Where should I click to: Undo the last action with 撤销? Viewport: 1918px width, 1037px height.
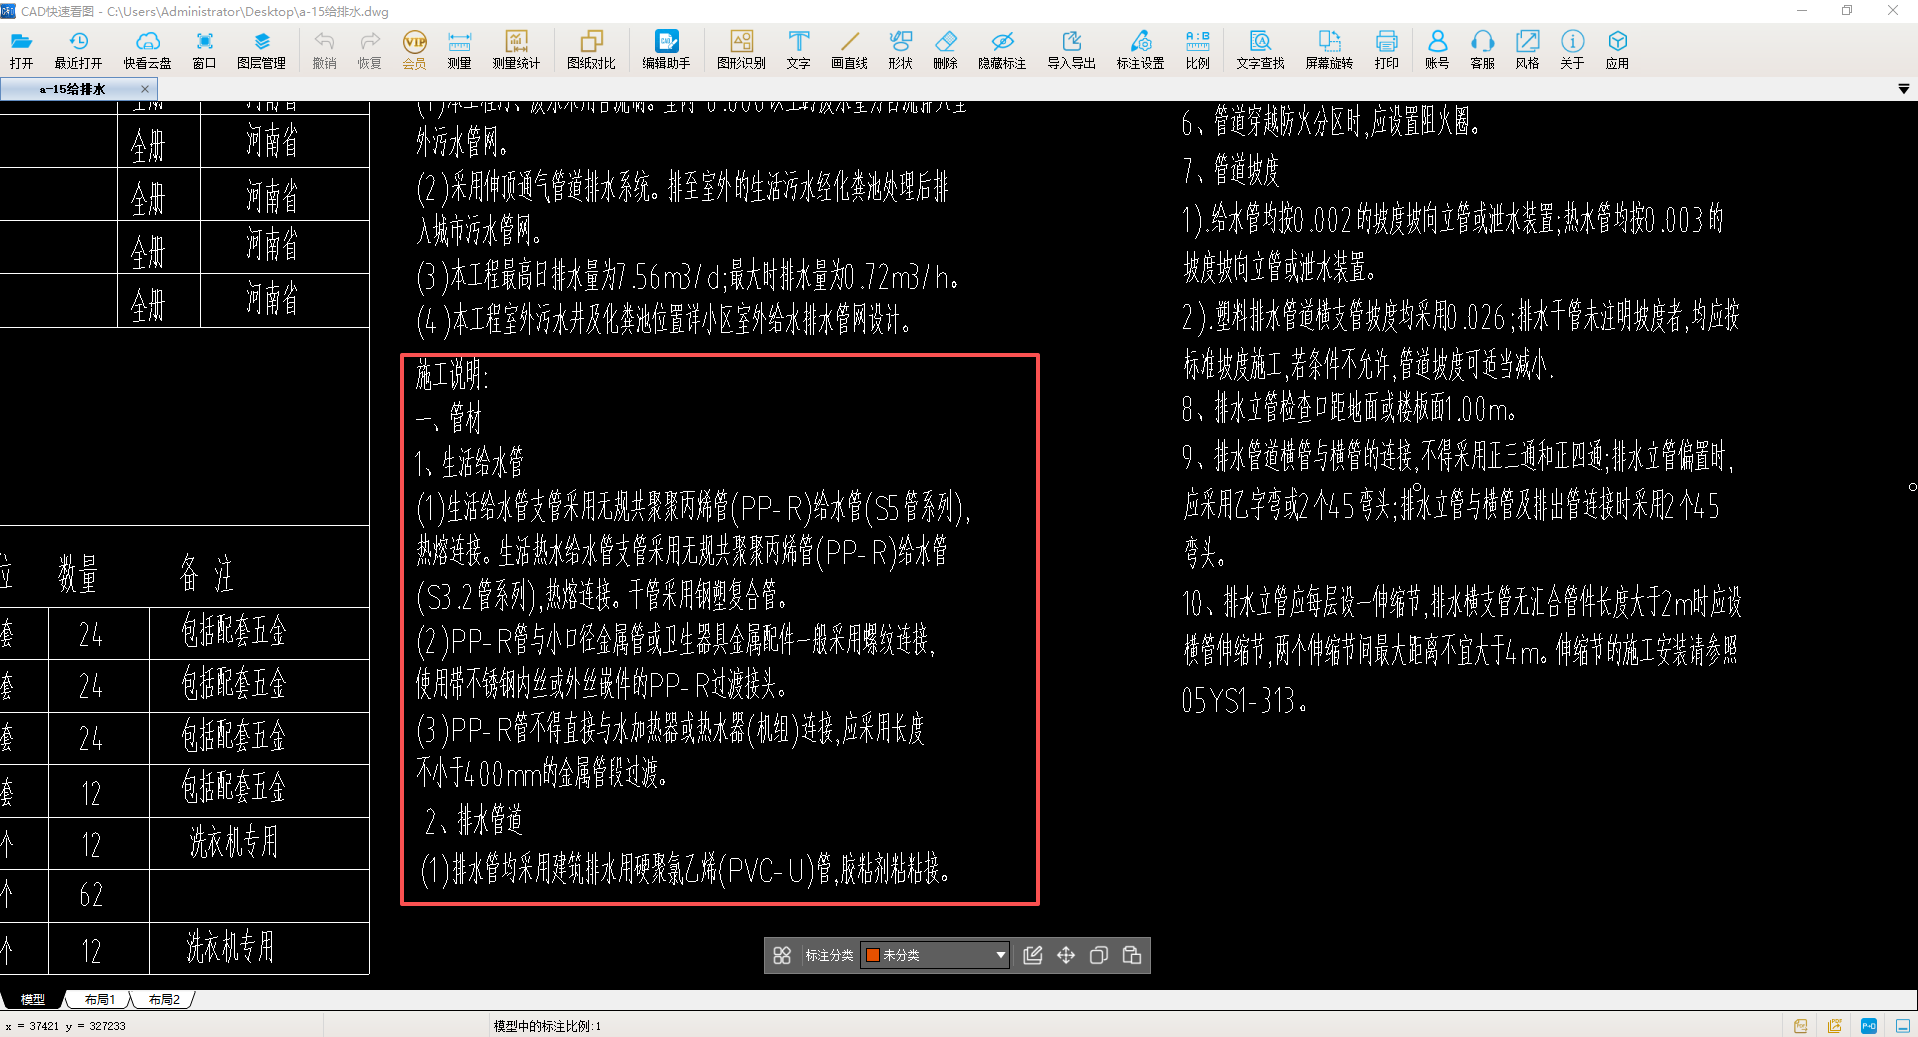(x=324, y=49)
